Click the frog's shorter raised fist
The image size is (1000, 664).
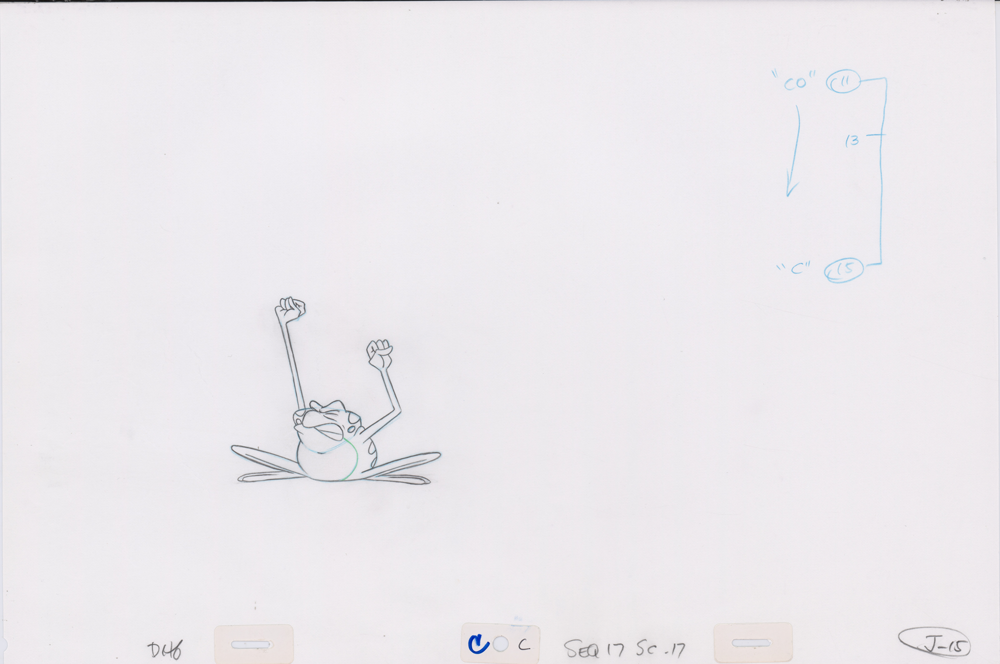(379, 352)
